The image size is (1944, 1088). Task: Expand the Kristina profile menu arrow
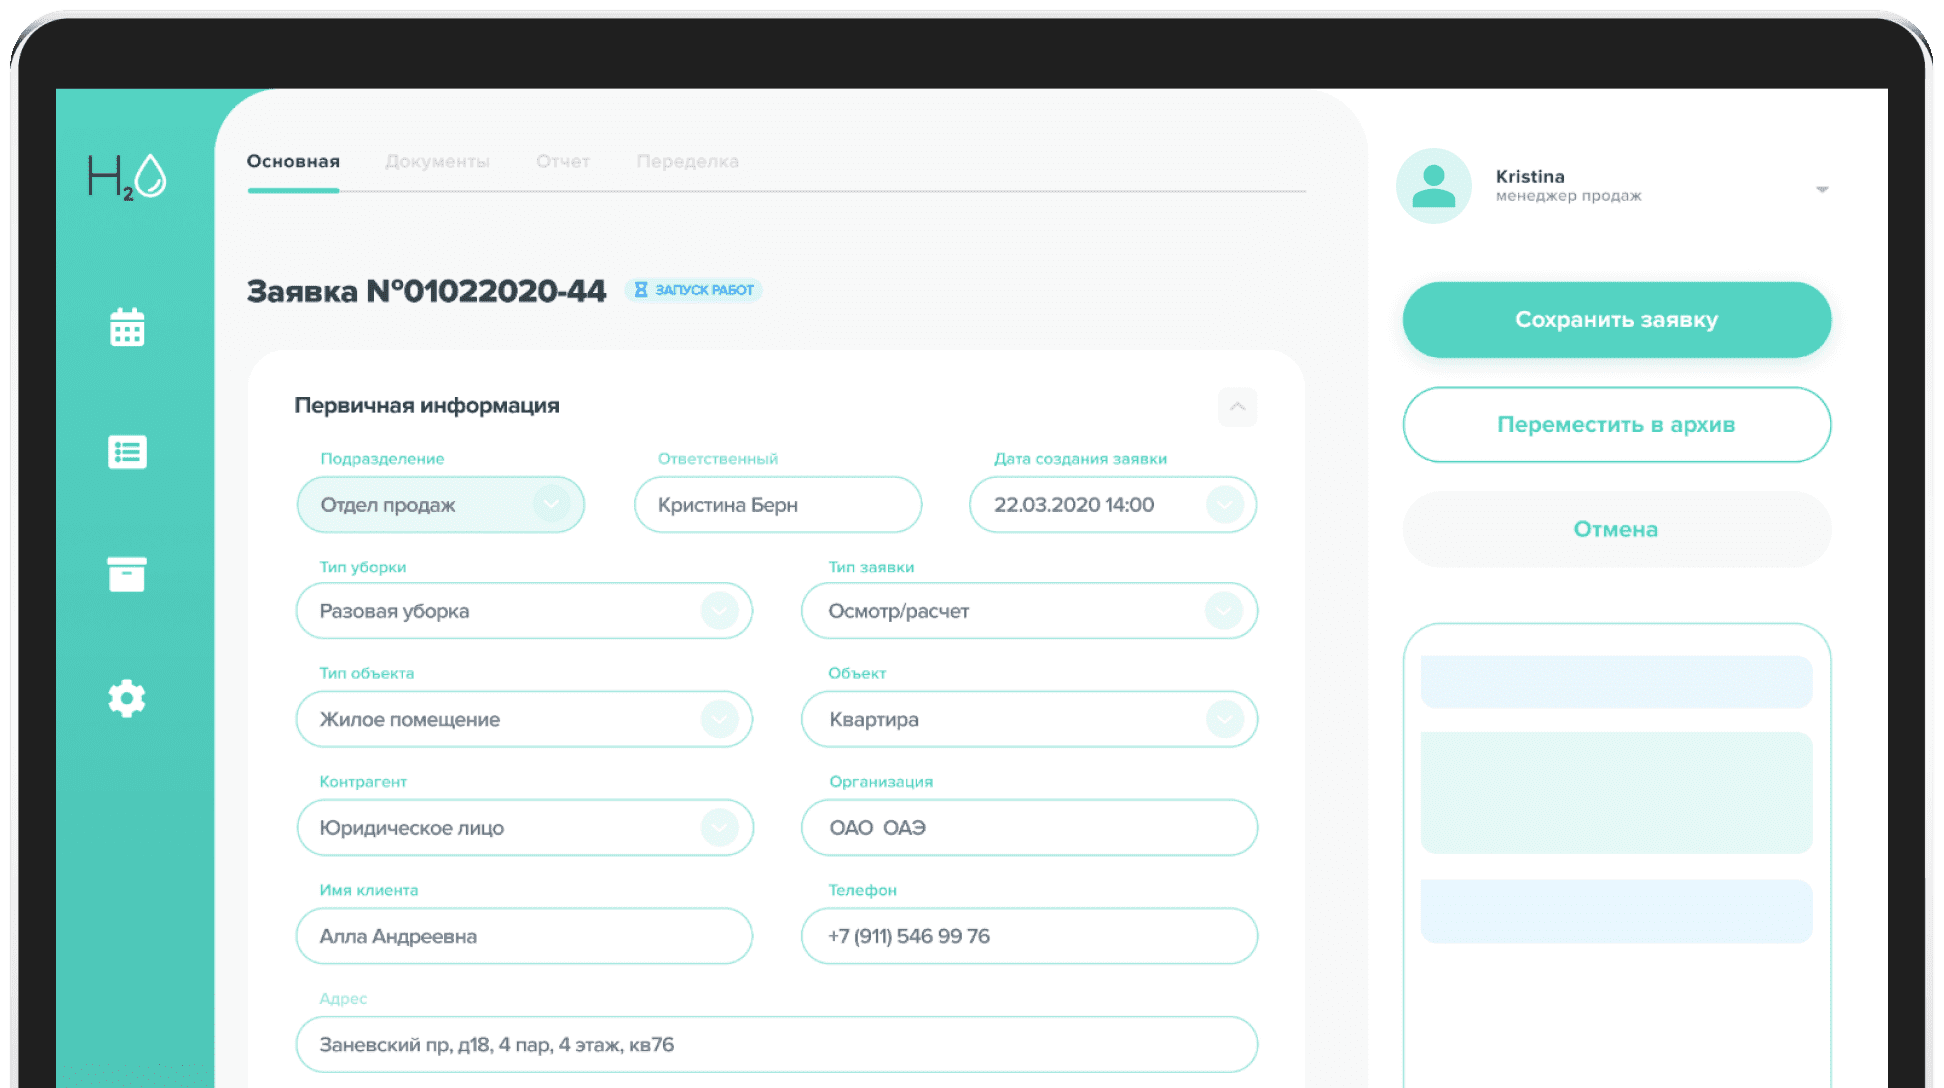point(1821,189)
